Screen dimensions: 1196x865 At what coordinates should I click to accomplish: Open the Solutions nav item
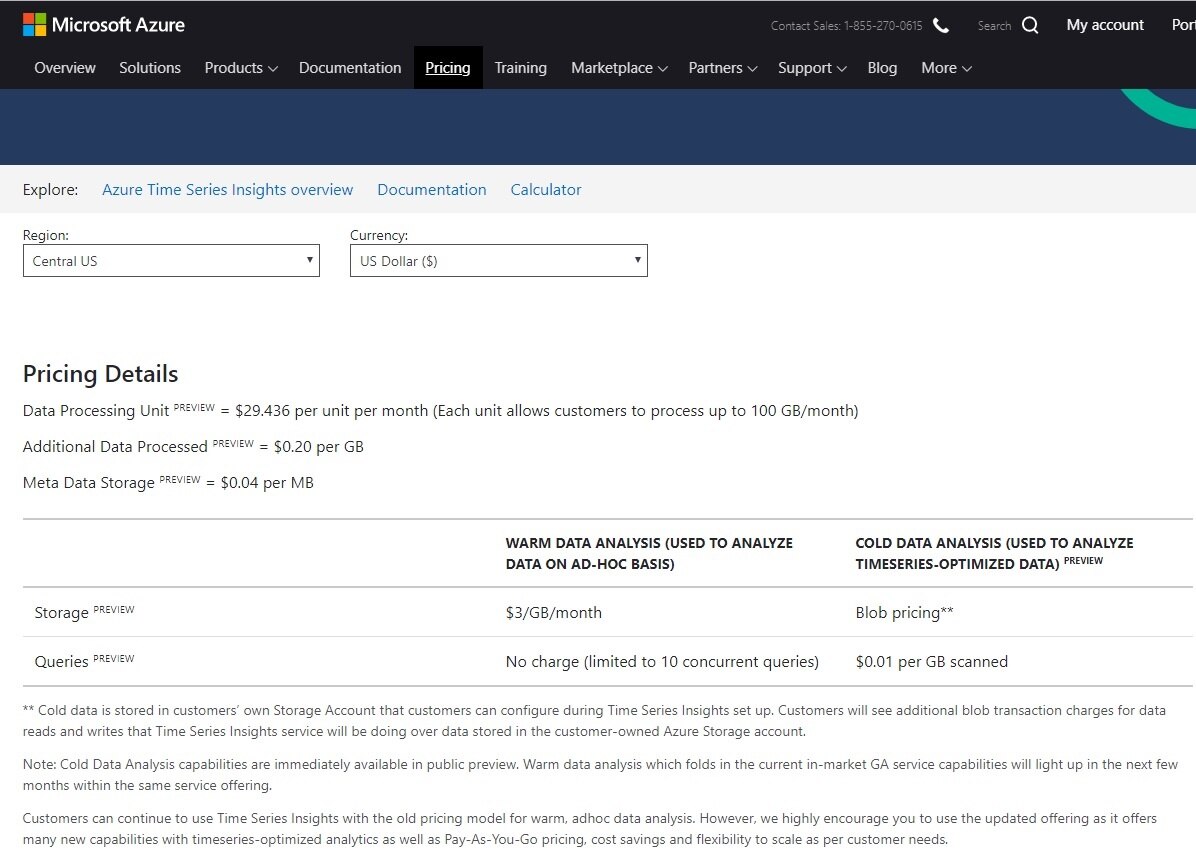[x=150, y=68]
